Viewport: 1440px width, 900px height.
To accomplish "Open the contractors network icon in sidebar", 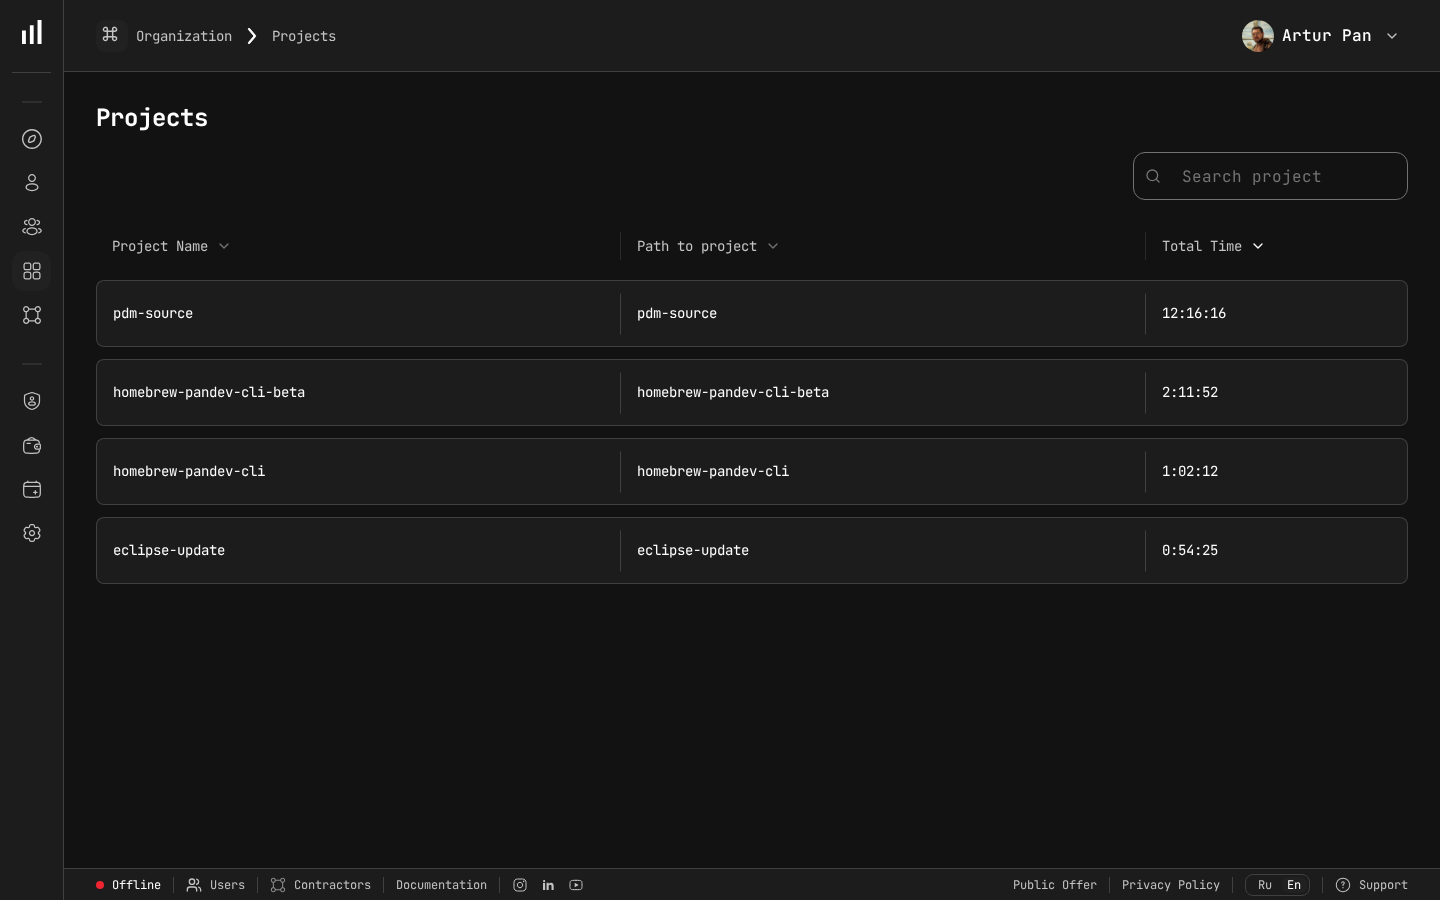I will 32,315.
